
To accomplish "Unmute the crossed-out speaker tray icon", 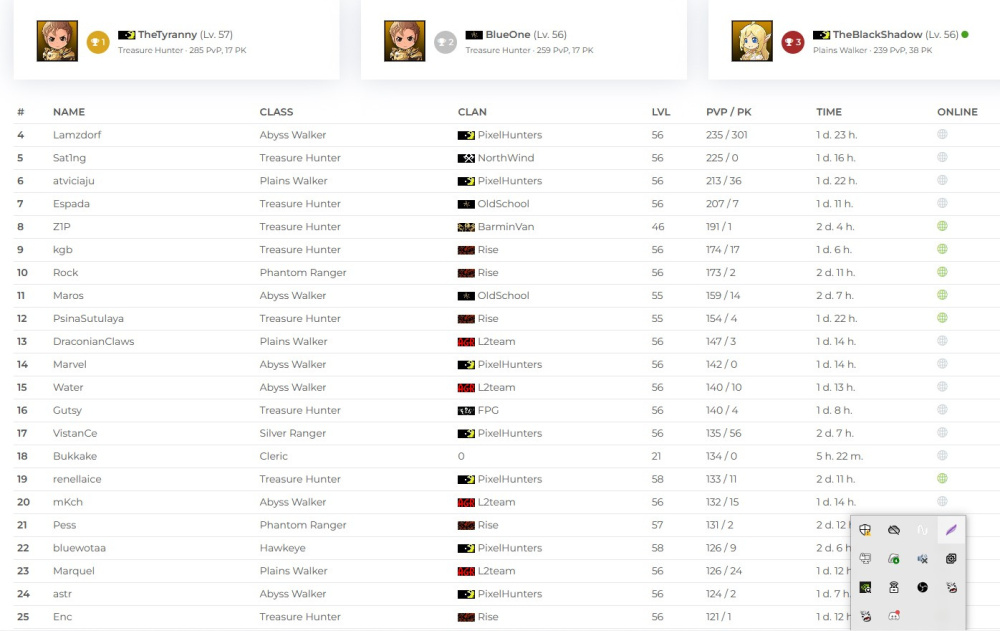I will point(922,558).
